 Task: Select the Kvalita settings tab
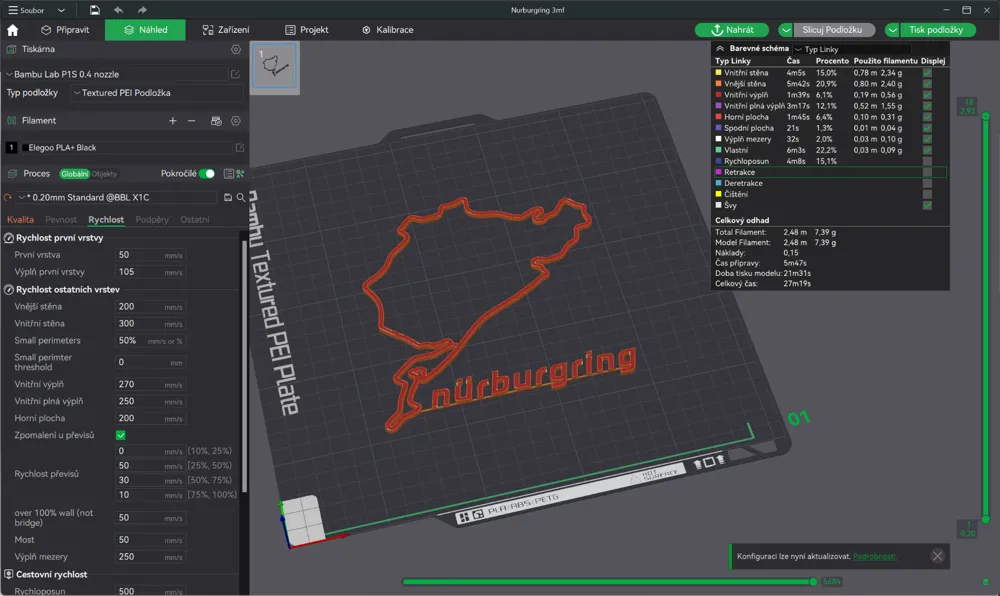pos(20,219)
